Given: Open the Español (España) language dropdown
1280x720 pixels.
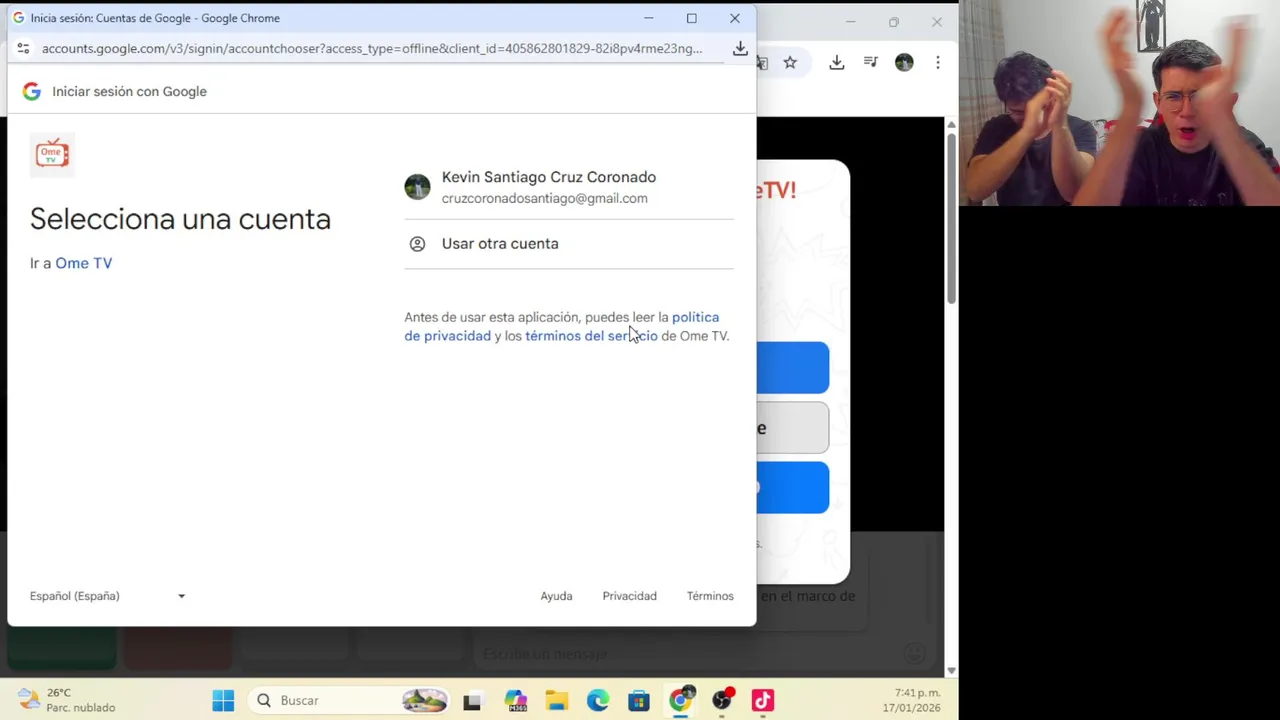Looking at the screenshot, I should point(108,596).
